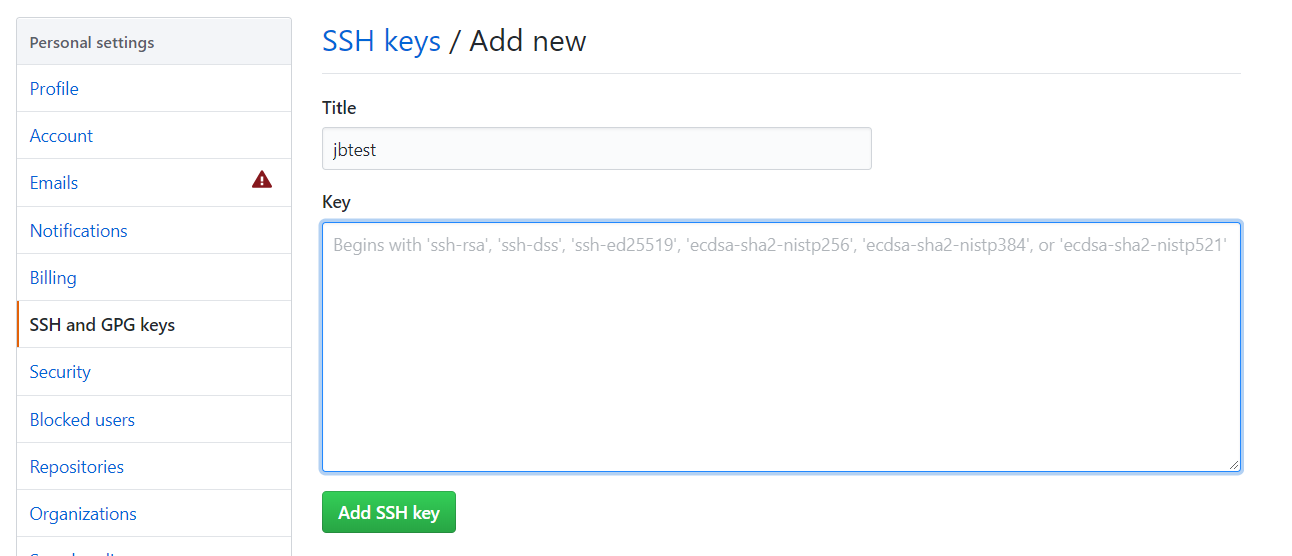Navigate to Security settings
The image size is (1292, 556).
pyautogui.click(x=60, y=372)
